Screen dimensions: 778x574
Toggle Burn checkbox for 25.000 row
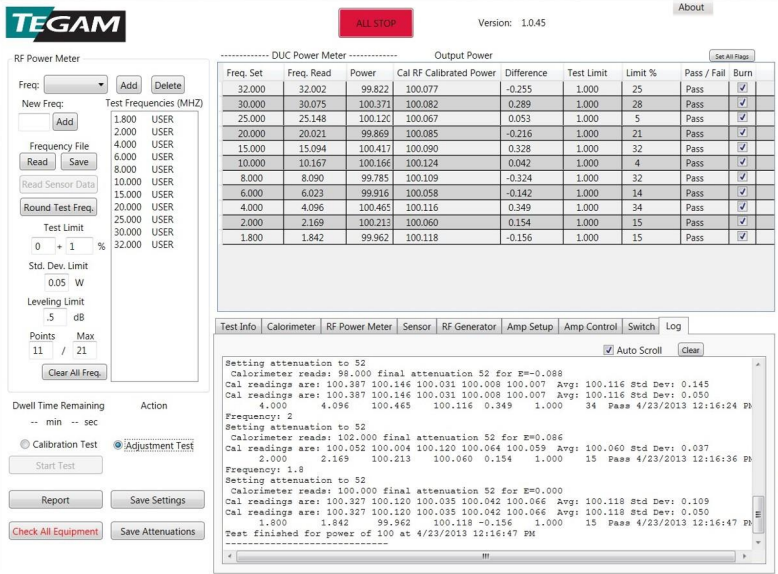coord(742,118)
